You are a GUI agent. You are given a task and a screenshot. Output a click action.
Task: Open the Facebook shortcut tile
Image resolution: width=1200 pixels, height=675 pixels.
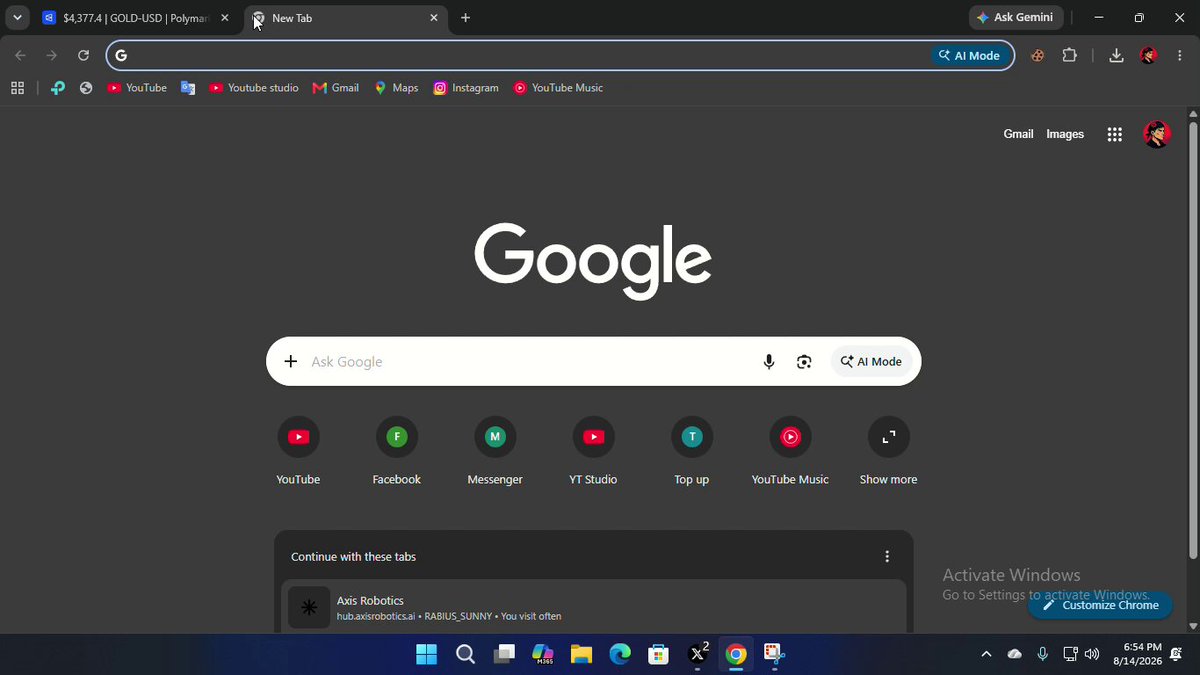pos(397,450)
